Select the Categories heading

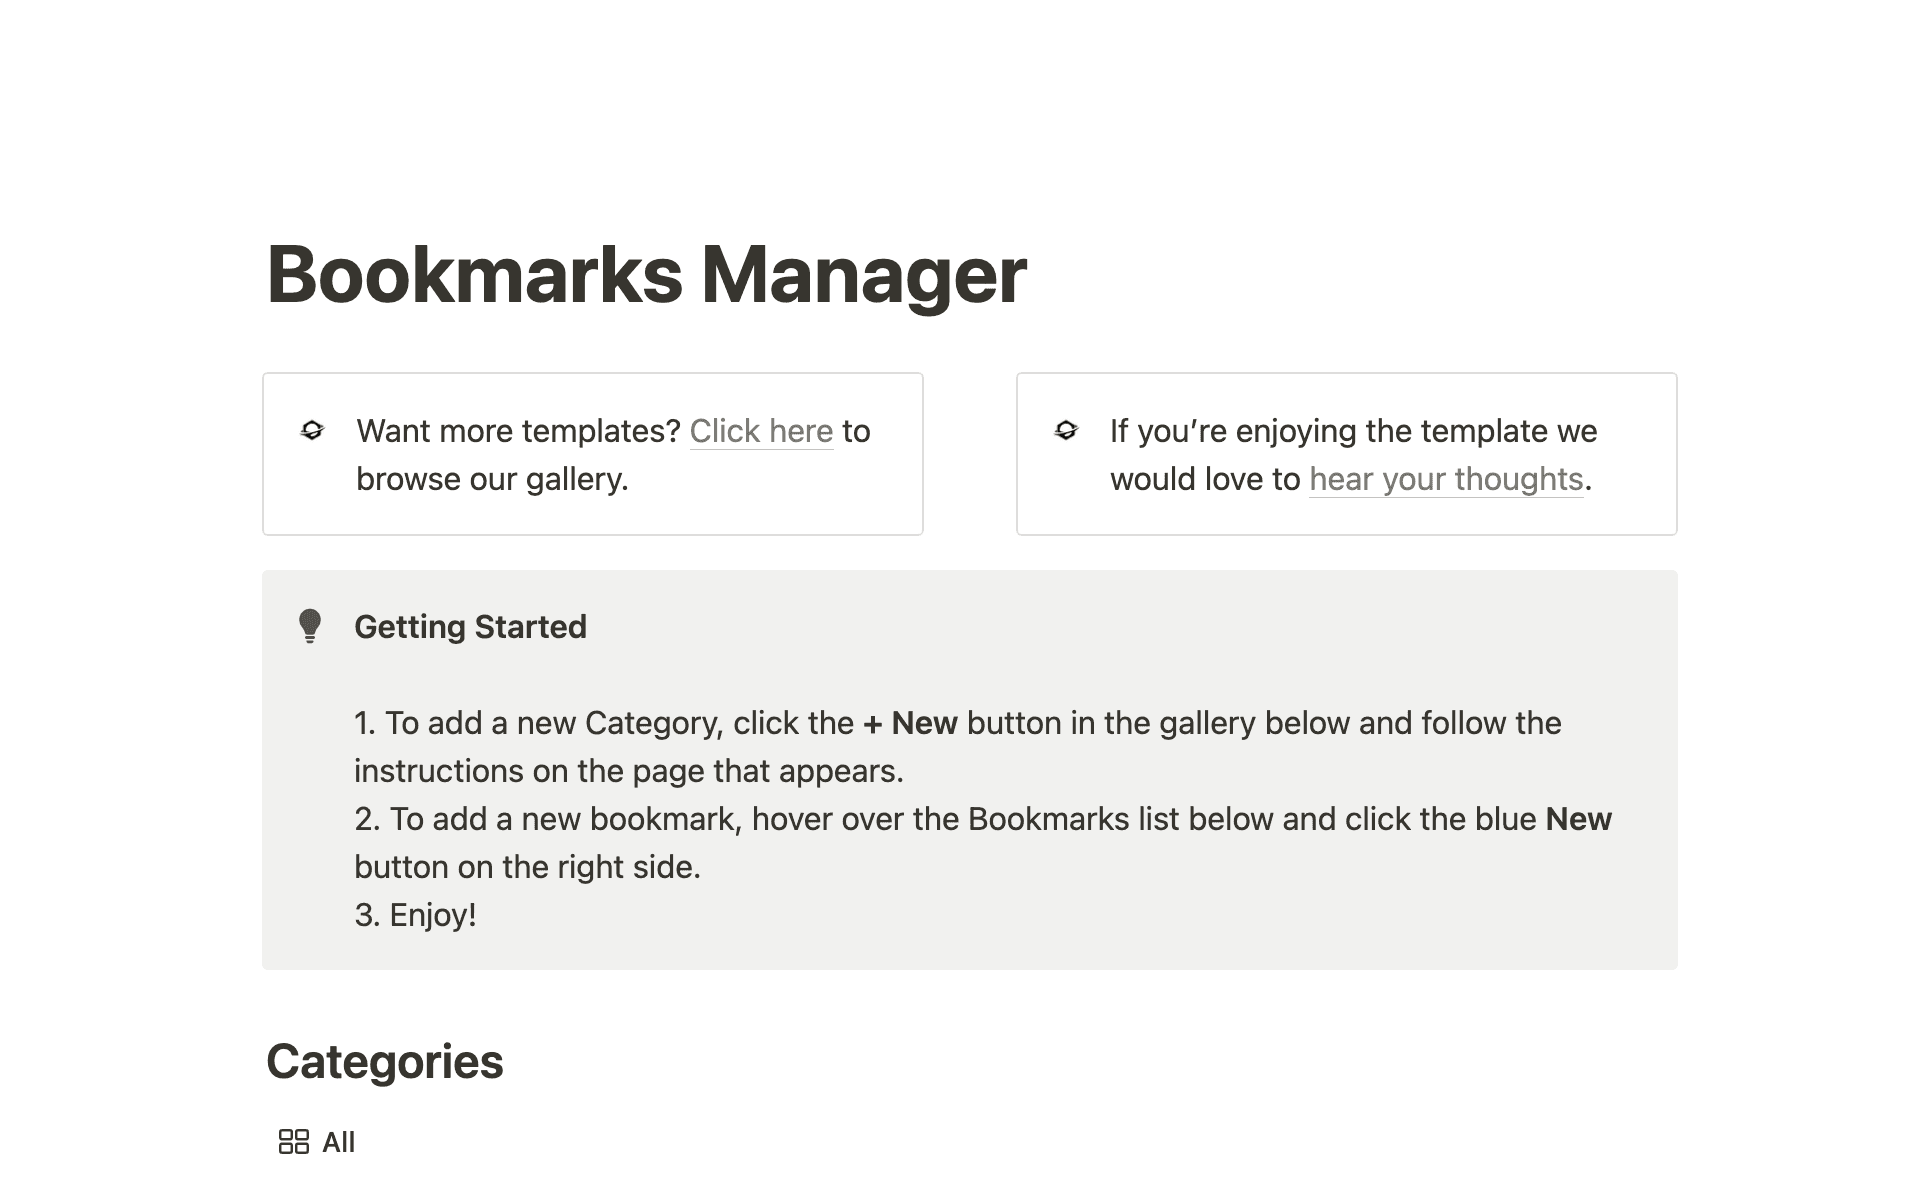[385, 1062]
